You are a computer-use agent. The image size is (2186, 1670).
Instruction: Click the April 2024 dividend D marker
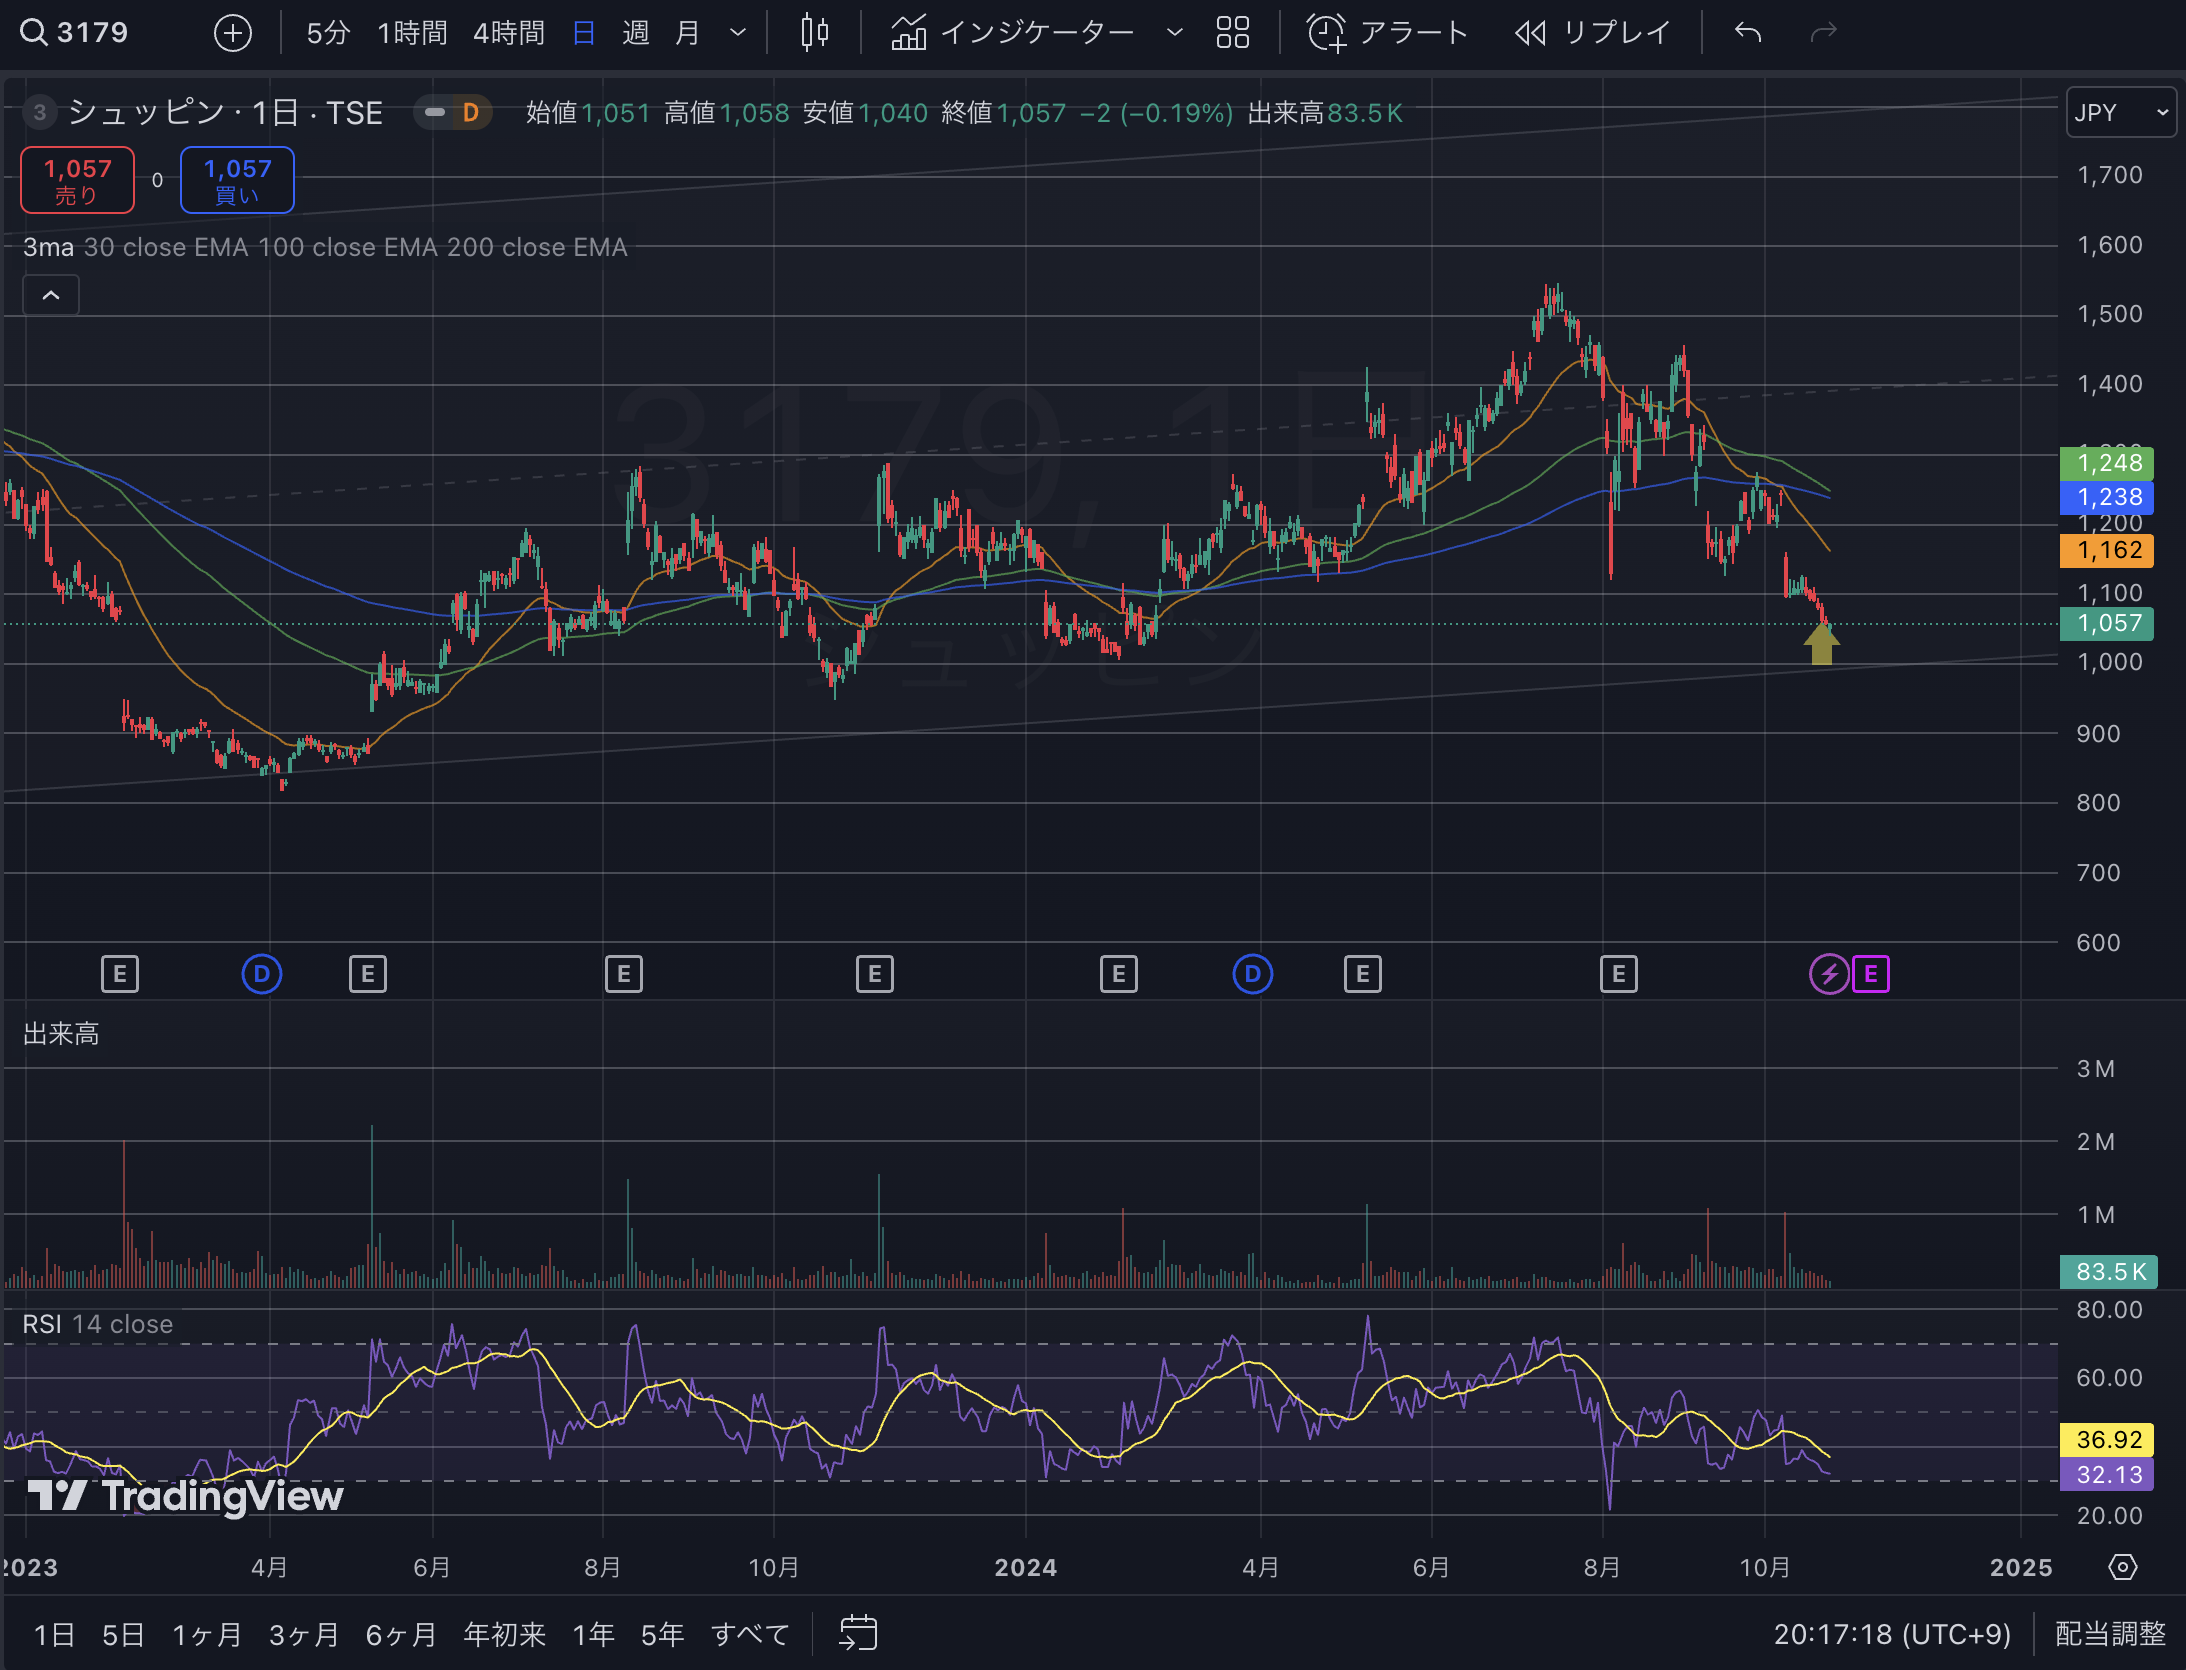1252,974
